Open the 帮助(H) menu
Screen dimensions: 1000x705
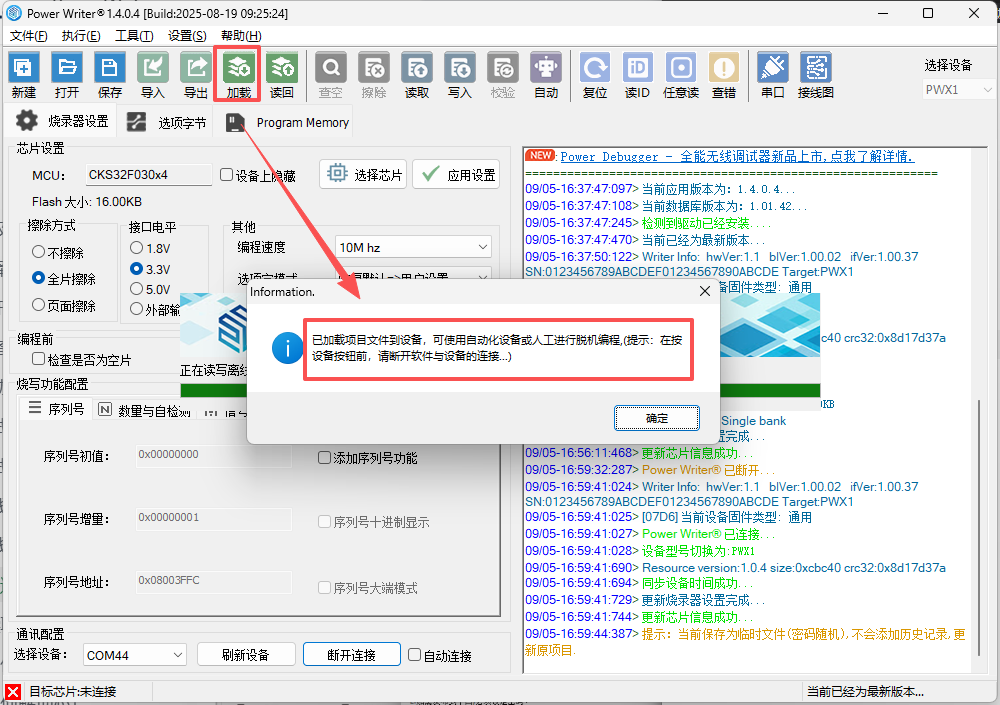coord(241,36)
